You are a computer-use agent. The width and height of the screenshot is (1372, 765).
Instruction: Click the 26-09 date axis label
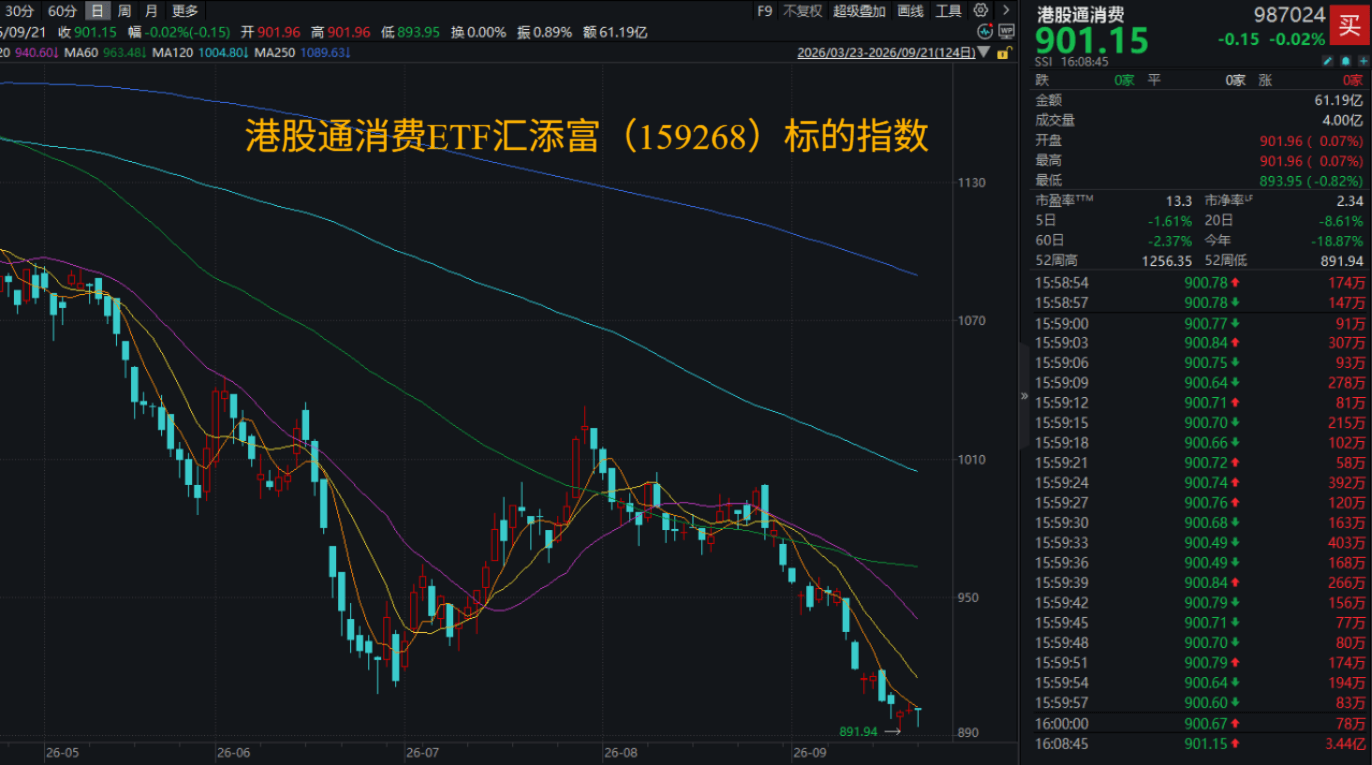point(809,751)
